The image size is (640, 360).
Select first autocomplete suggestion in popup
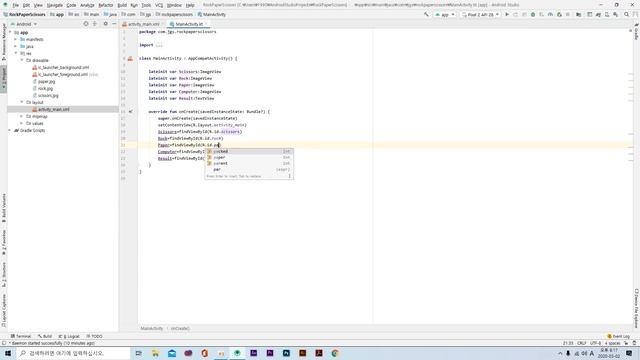(249, 151)
